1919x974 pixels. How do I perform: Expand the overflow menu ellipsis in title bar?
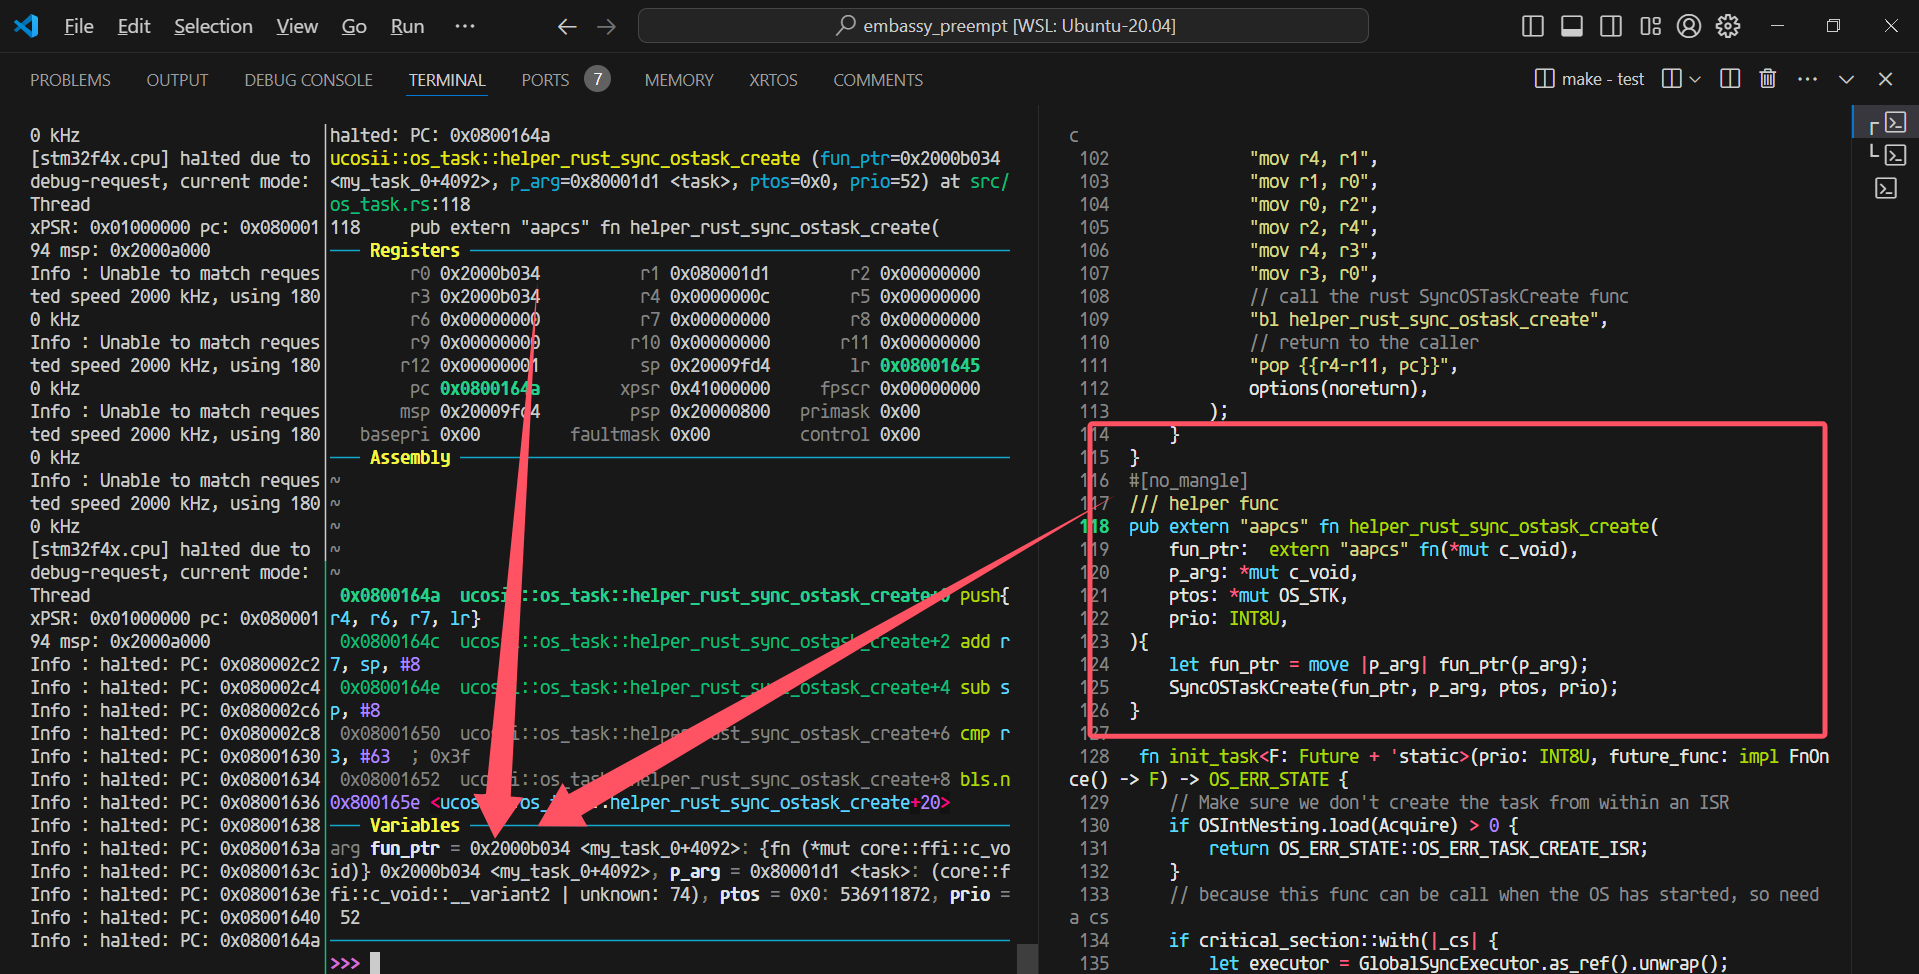465,26
